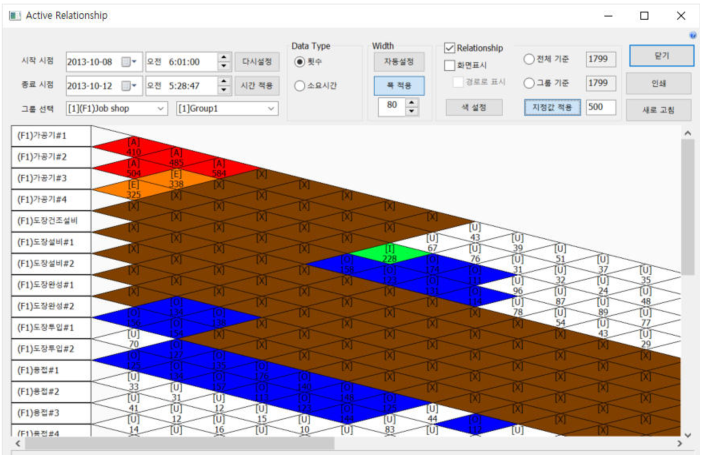This screenshot has width=702, height=455.
Task: Click the green cell labeled 228
Action: pyautogui.click(x=390, y=253)
